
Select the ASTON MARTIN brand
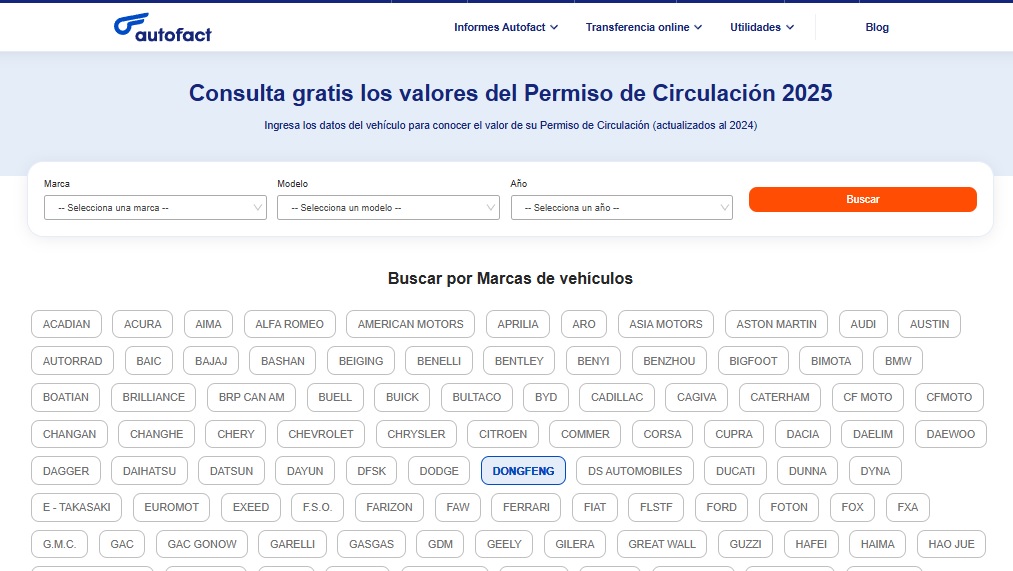click(777, 324)
